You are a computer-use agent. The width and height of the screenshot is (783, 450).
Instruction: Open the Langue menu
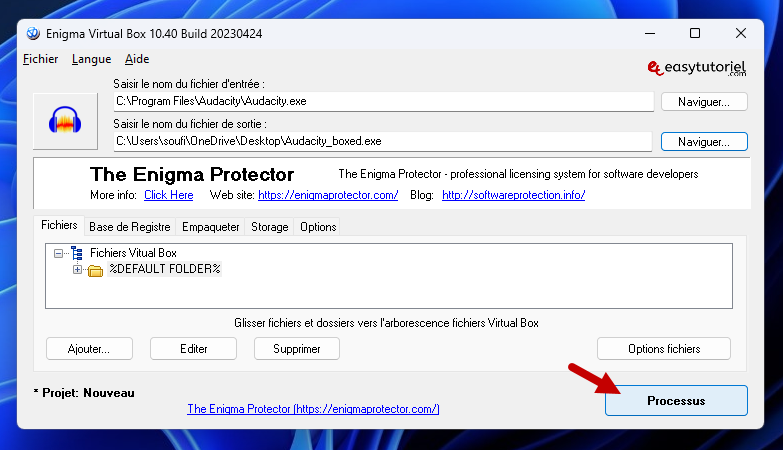click(x=91, y=59)
